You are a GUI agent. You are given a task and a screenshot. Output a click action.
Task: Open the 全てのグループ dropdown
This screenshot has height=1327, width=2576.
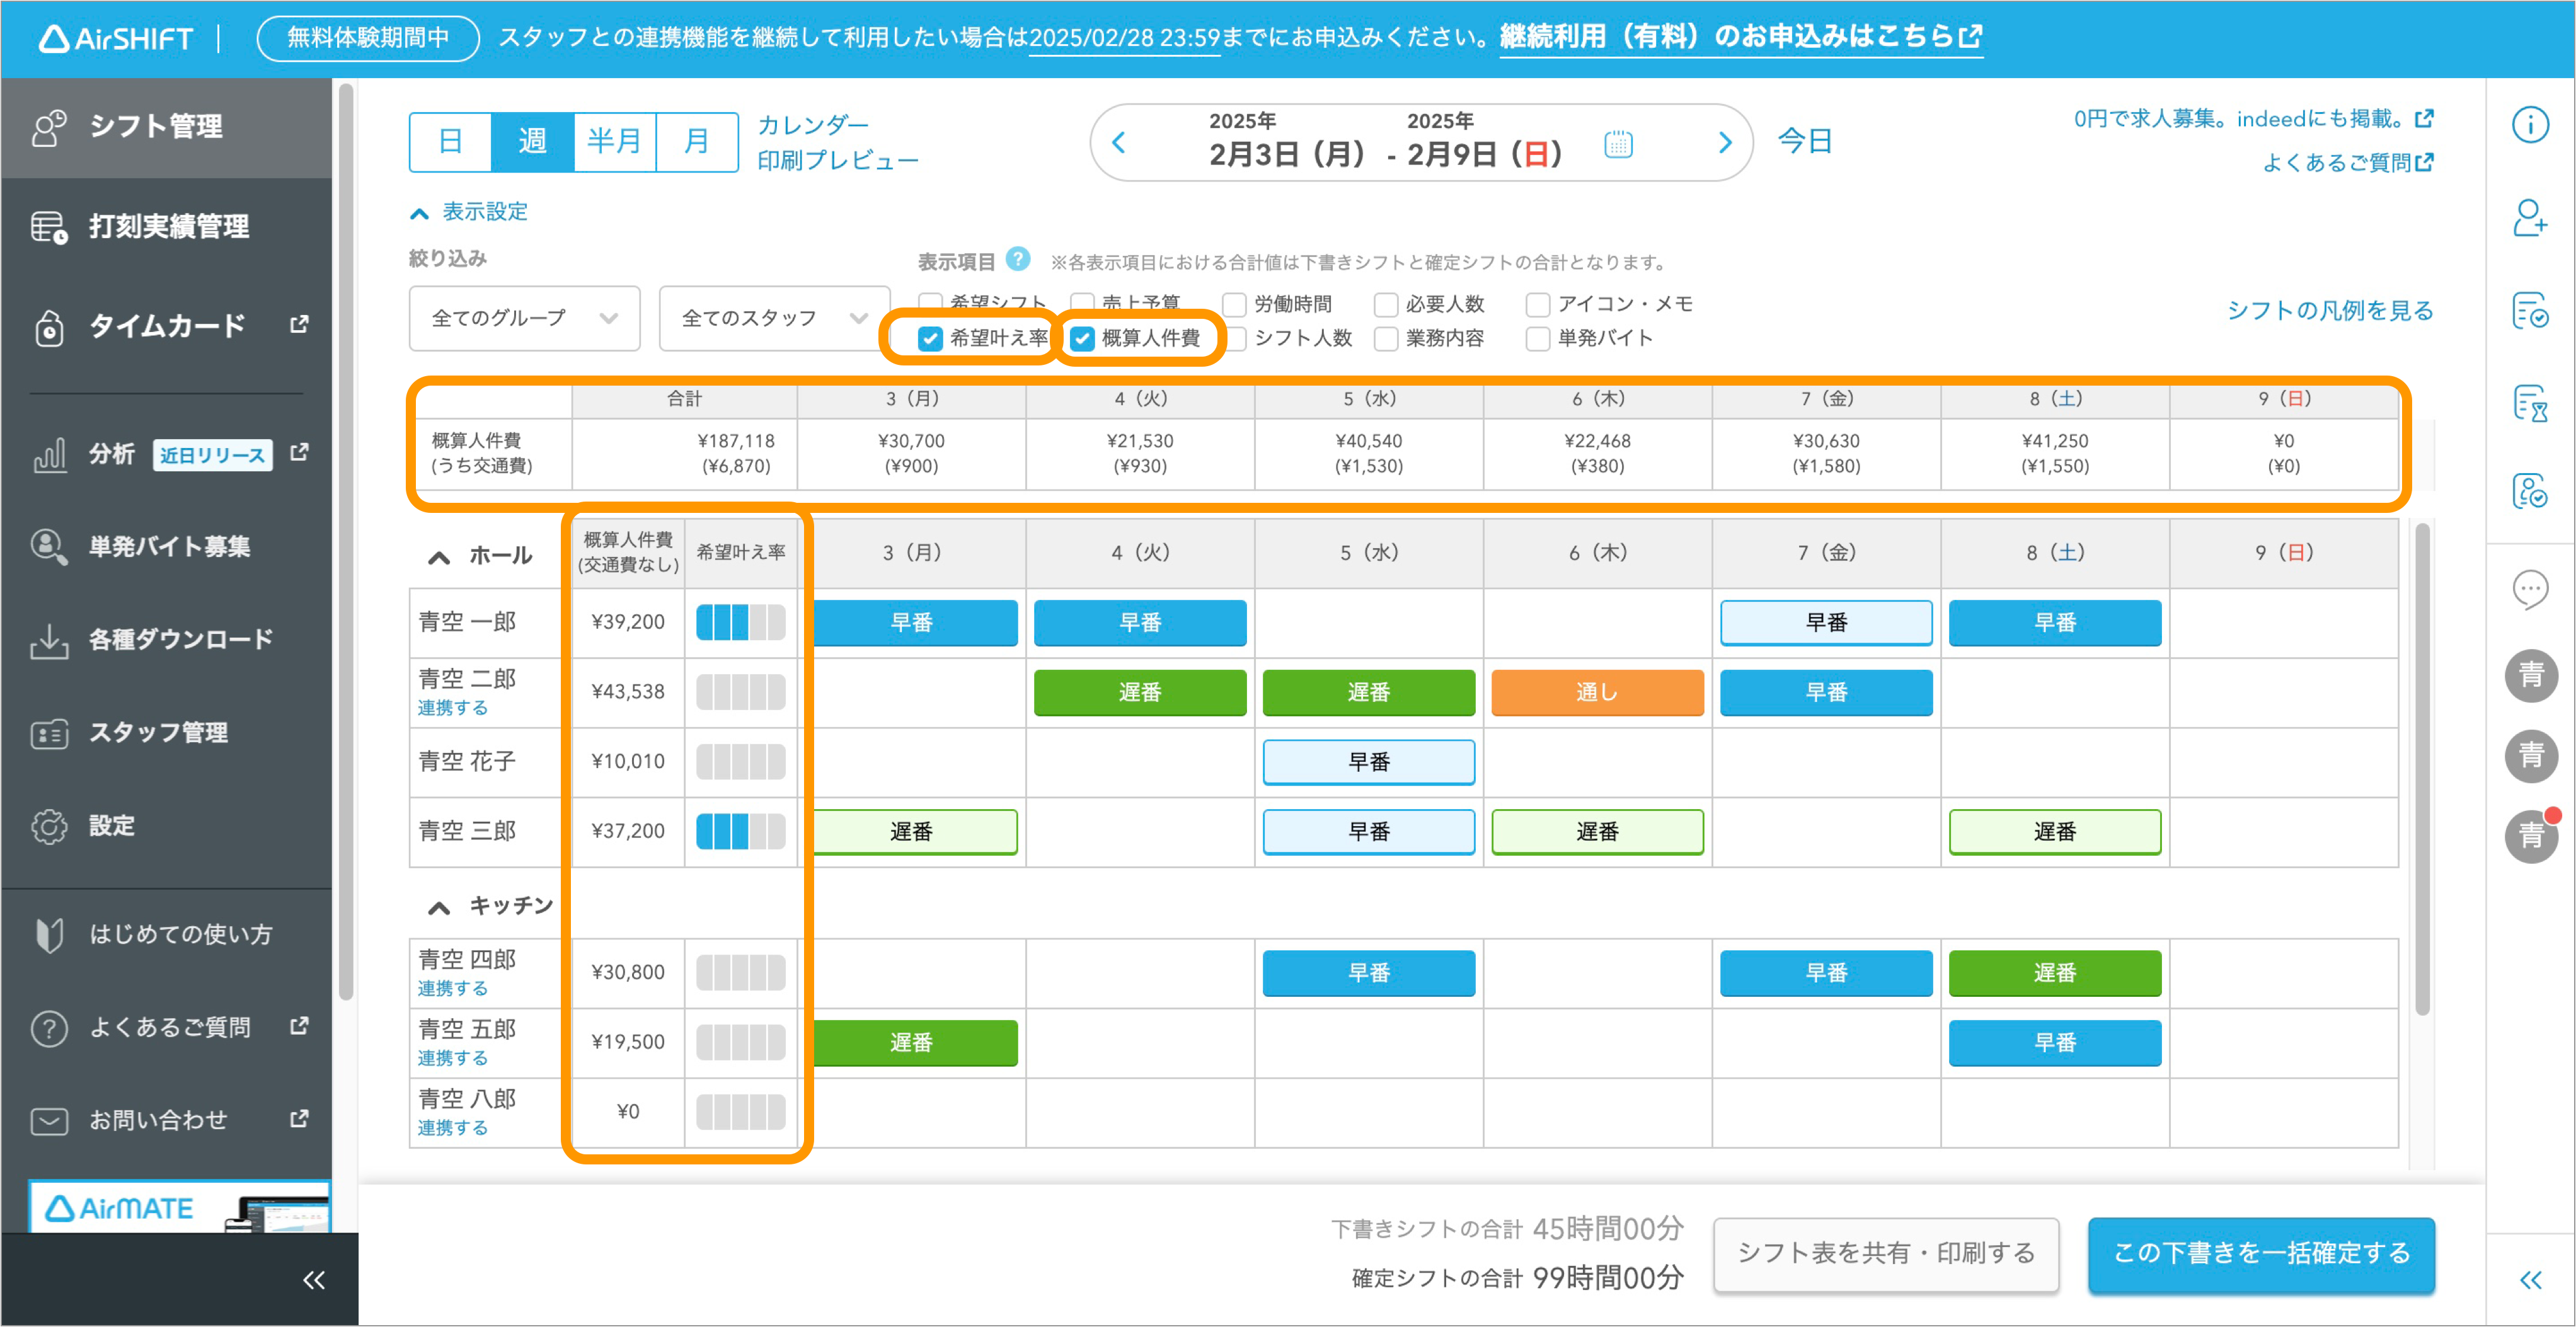click(x=524, y=318)
